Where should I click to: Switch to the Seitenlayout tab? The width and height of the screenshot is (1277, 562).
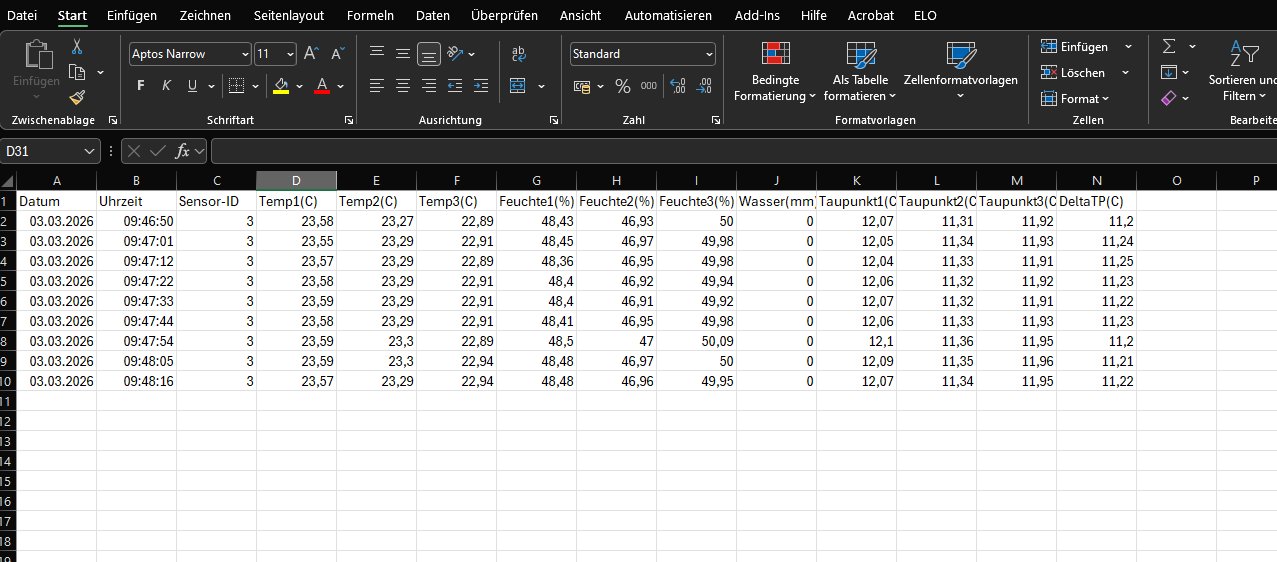click(289, 15)
